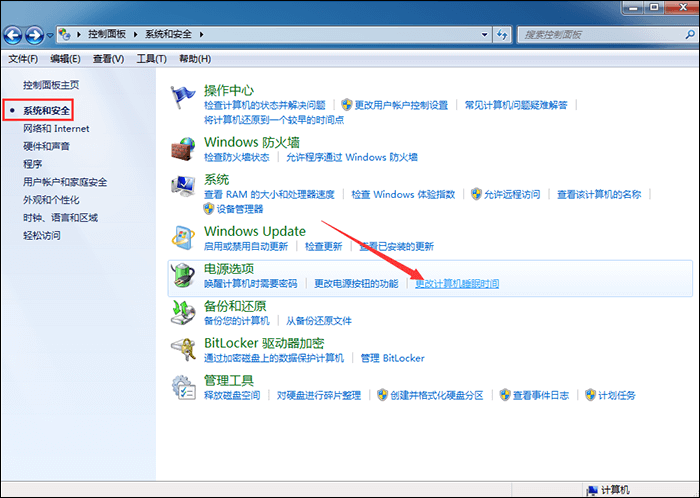Click shield icon beside 创建并格式化硬盘分区
This screenshot has height=498, width=700.
(x=383, y=395)
